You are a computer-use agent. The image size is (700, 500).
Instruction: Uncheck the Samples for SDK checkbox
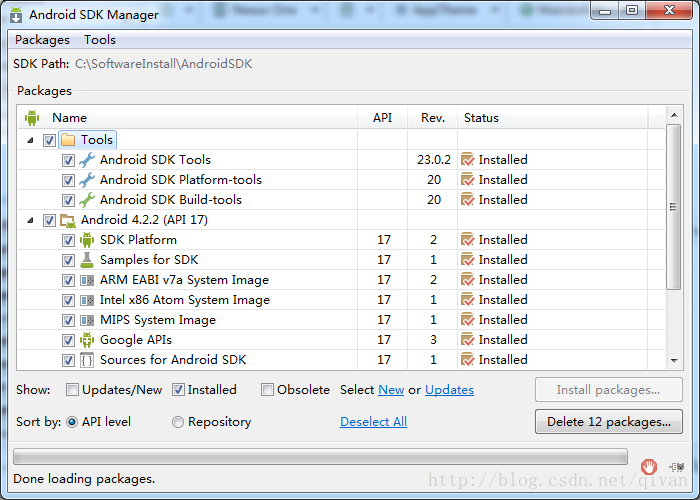tap(68, 260)
